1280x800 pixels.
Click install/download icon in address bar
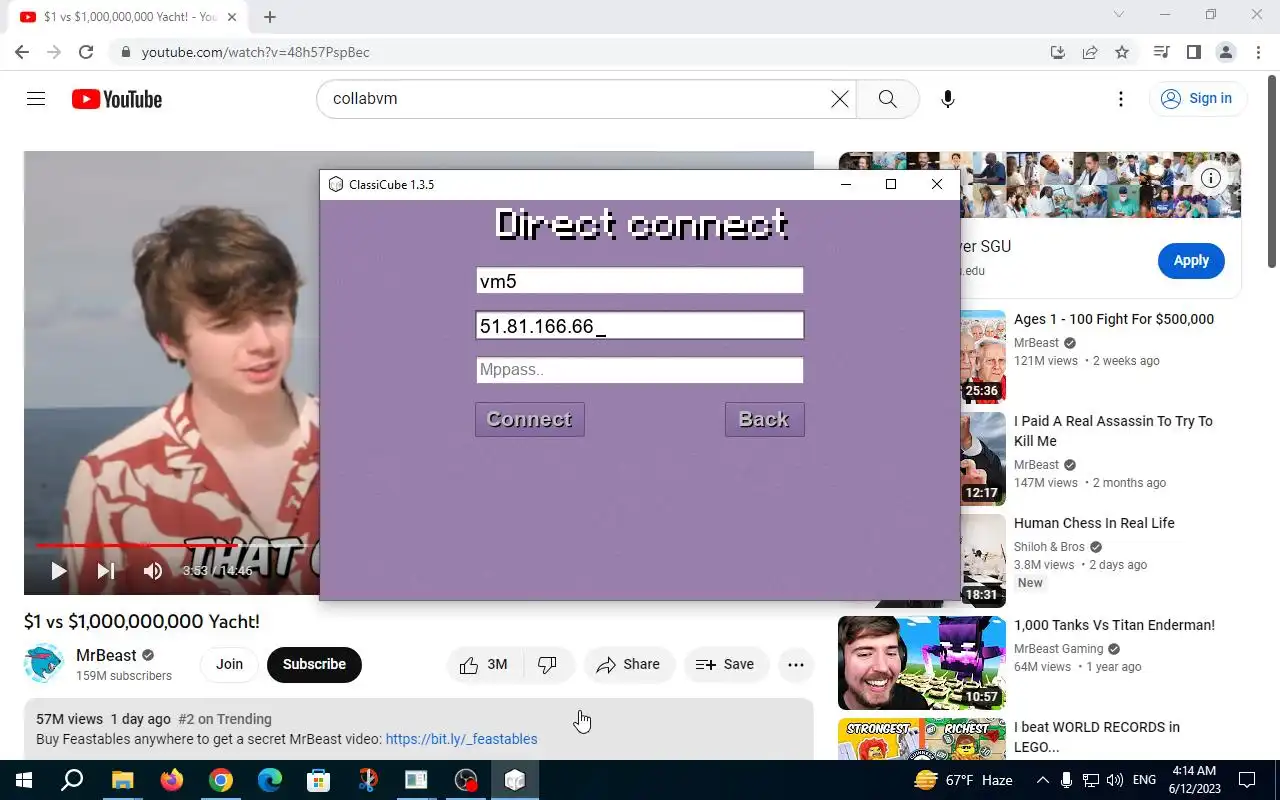[1058, 52]
